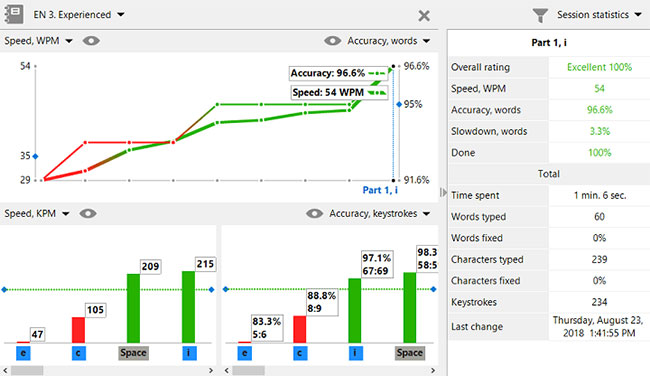Toggle the Speed, WPM visibility eye
Screen dimensions: 650x376
(91, 41)
